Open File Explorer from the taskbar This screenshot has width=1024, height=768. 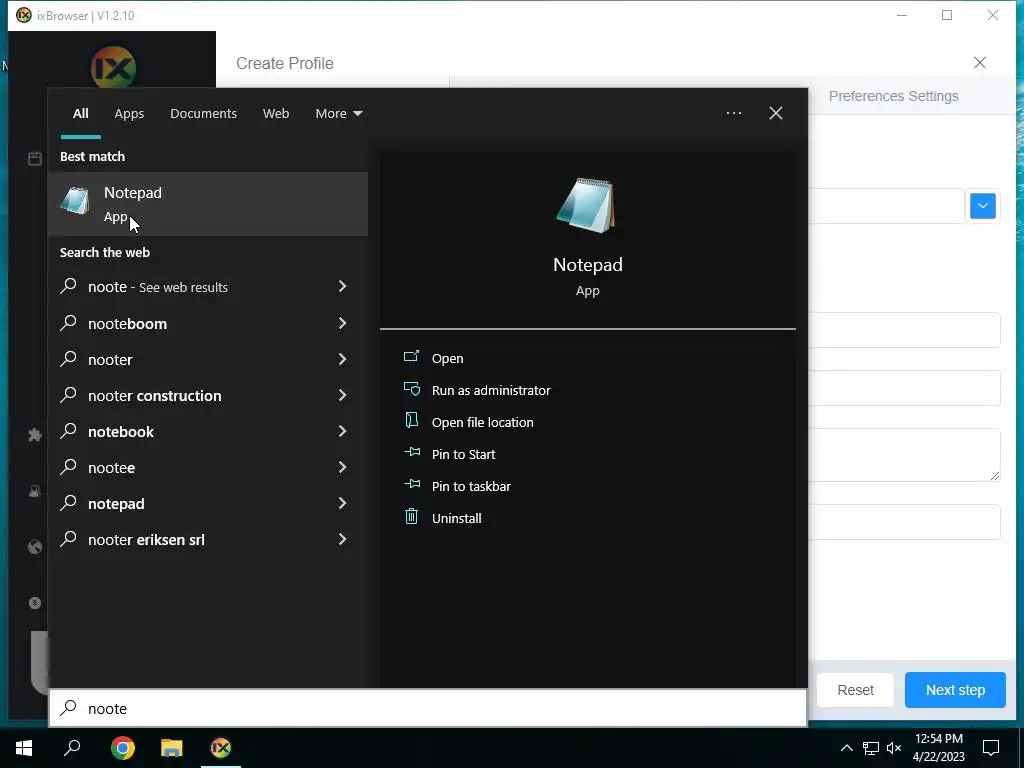point(172,748)
